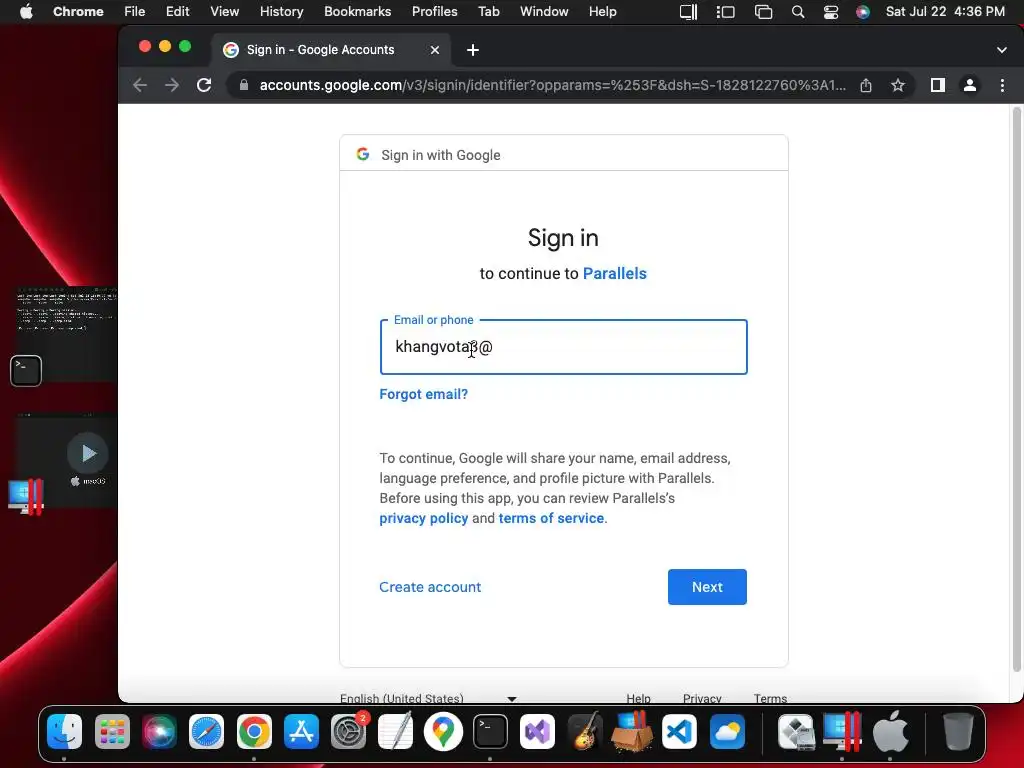Close the Sign in - Google Accounts tab
The image size is (1024, 768).
pos(435,50)
